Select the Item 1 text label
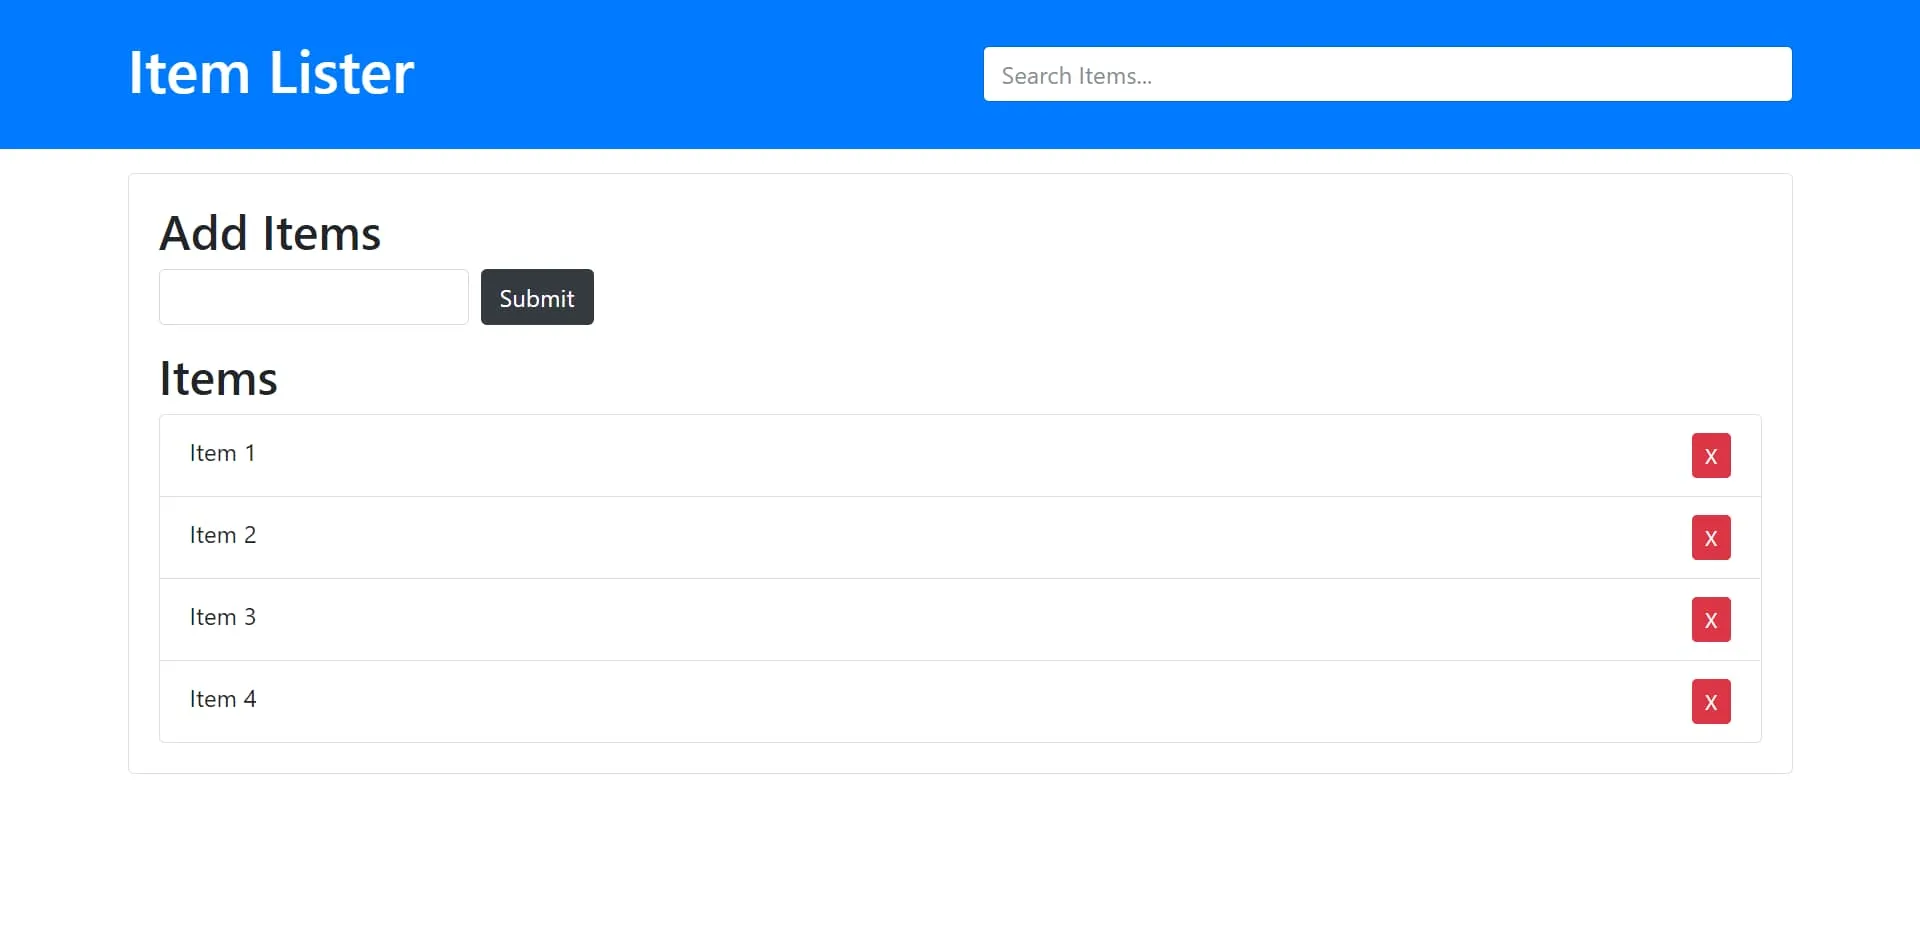The height and width of the screenshot is (952, 1920). 222,454
